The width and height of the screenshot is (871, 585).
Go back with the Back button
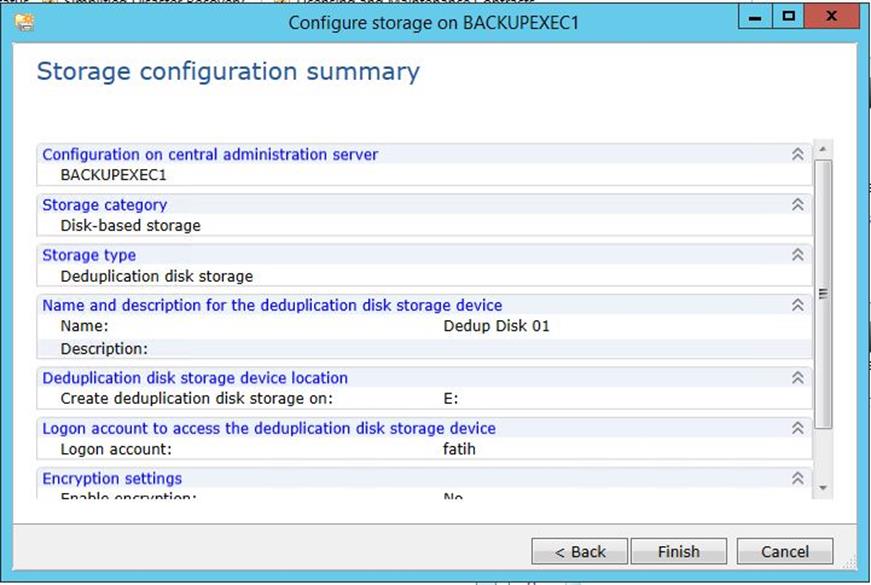(x=580, y=551)
